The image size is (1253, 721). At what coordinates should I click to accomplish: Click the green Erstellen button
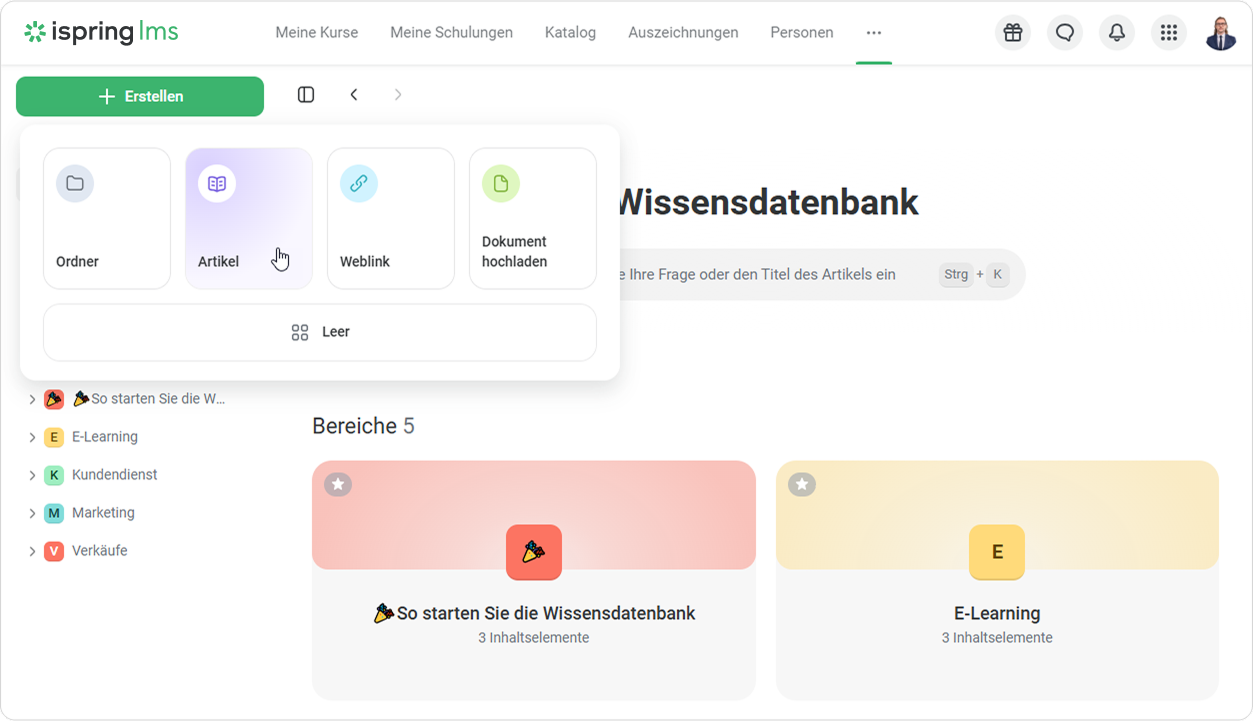coord(140,97)
